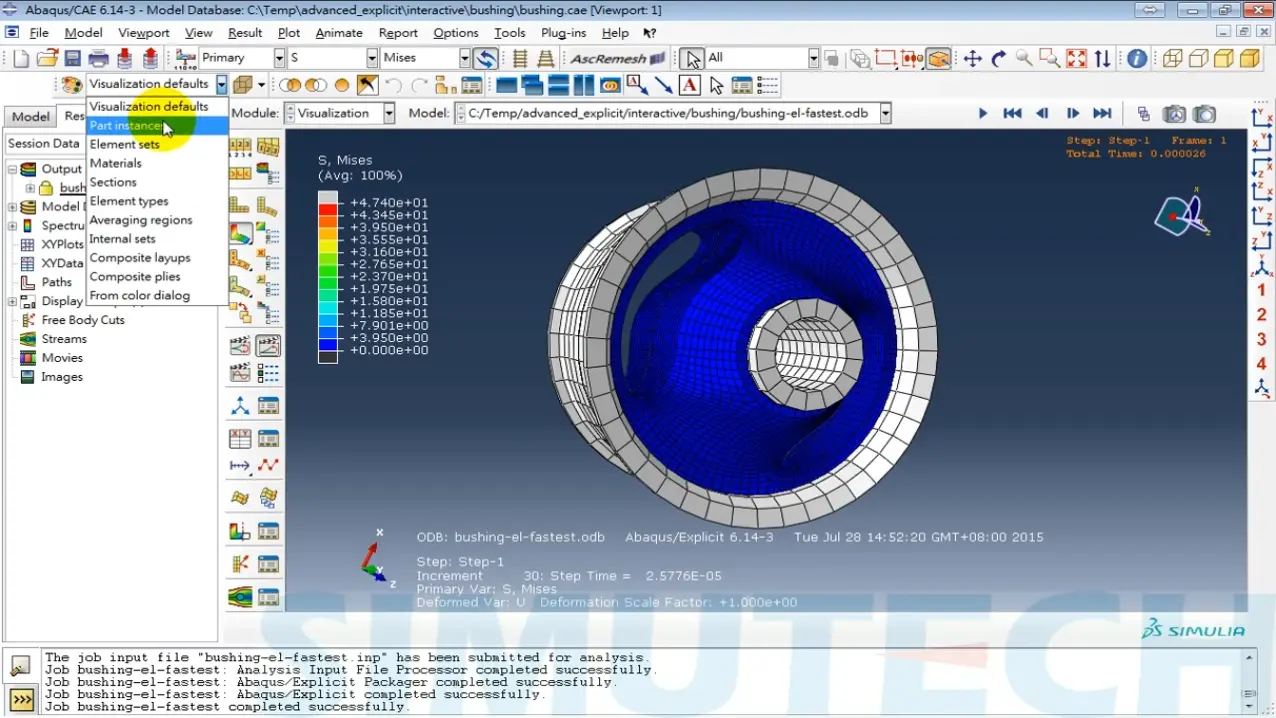Select Movies in the results tree
The height and width of the screenshot is (718, 1276).
[x=62, y=358]
